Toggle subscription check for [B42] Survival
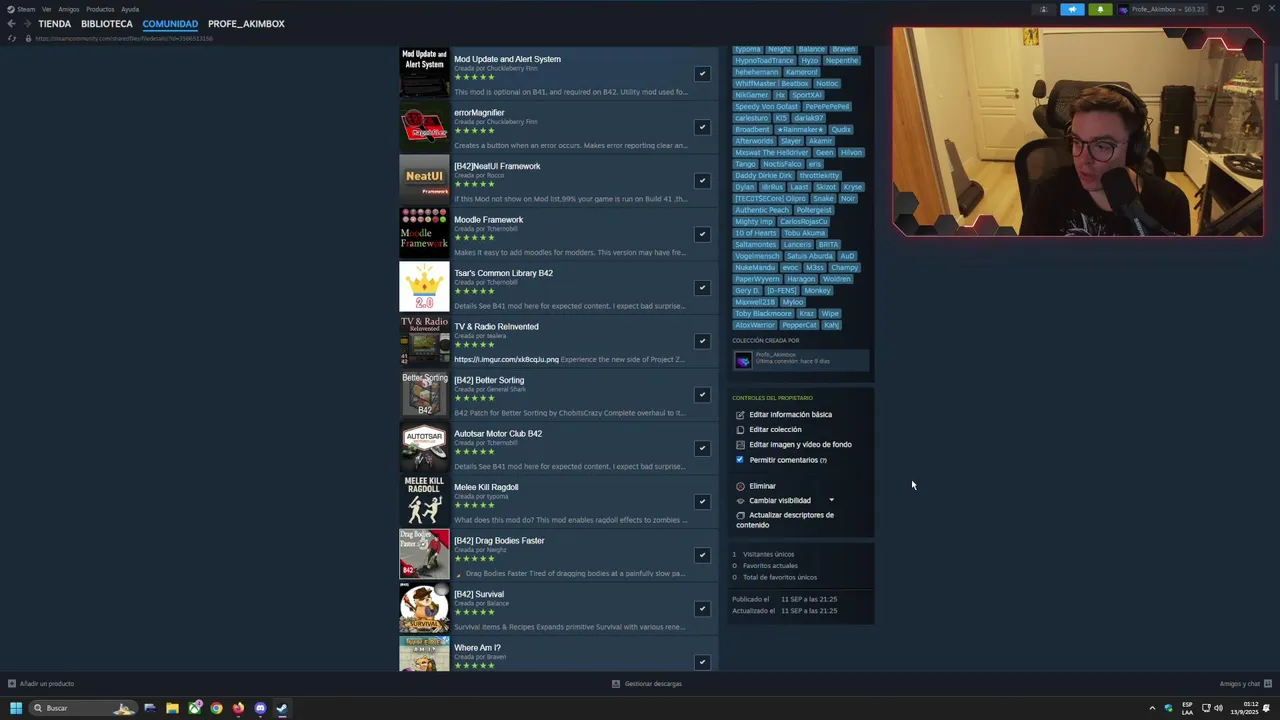The image size is (1280, 720). 702,608
